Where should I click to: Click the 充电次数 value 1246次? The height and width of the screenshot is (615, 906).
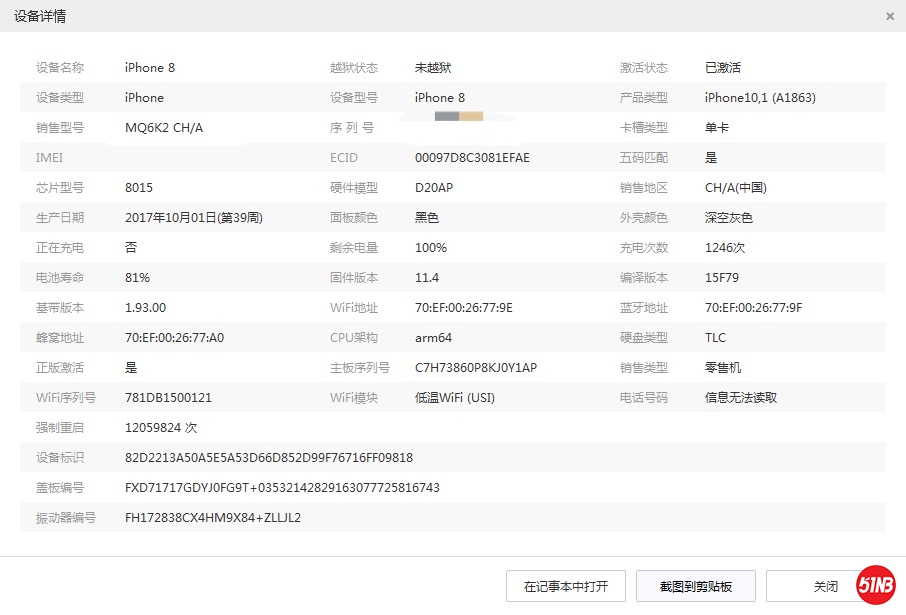click(725, 248)
